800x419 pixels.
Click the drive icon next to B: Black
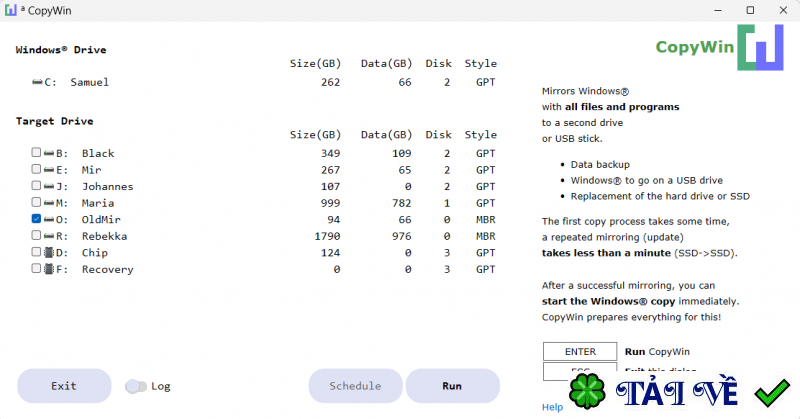click(x=49, y=153)
